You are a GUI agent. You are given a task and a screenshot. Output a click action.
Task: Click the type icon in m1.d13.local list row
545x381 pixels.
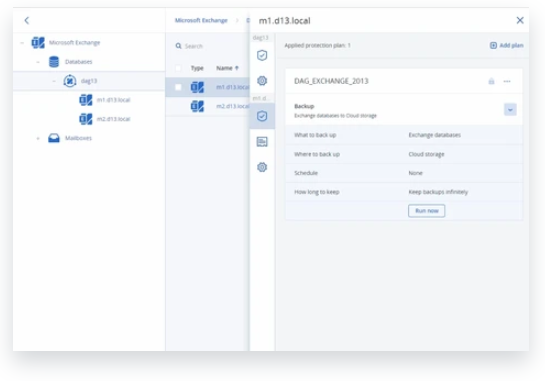197,87
